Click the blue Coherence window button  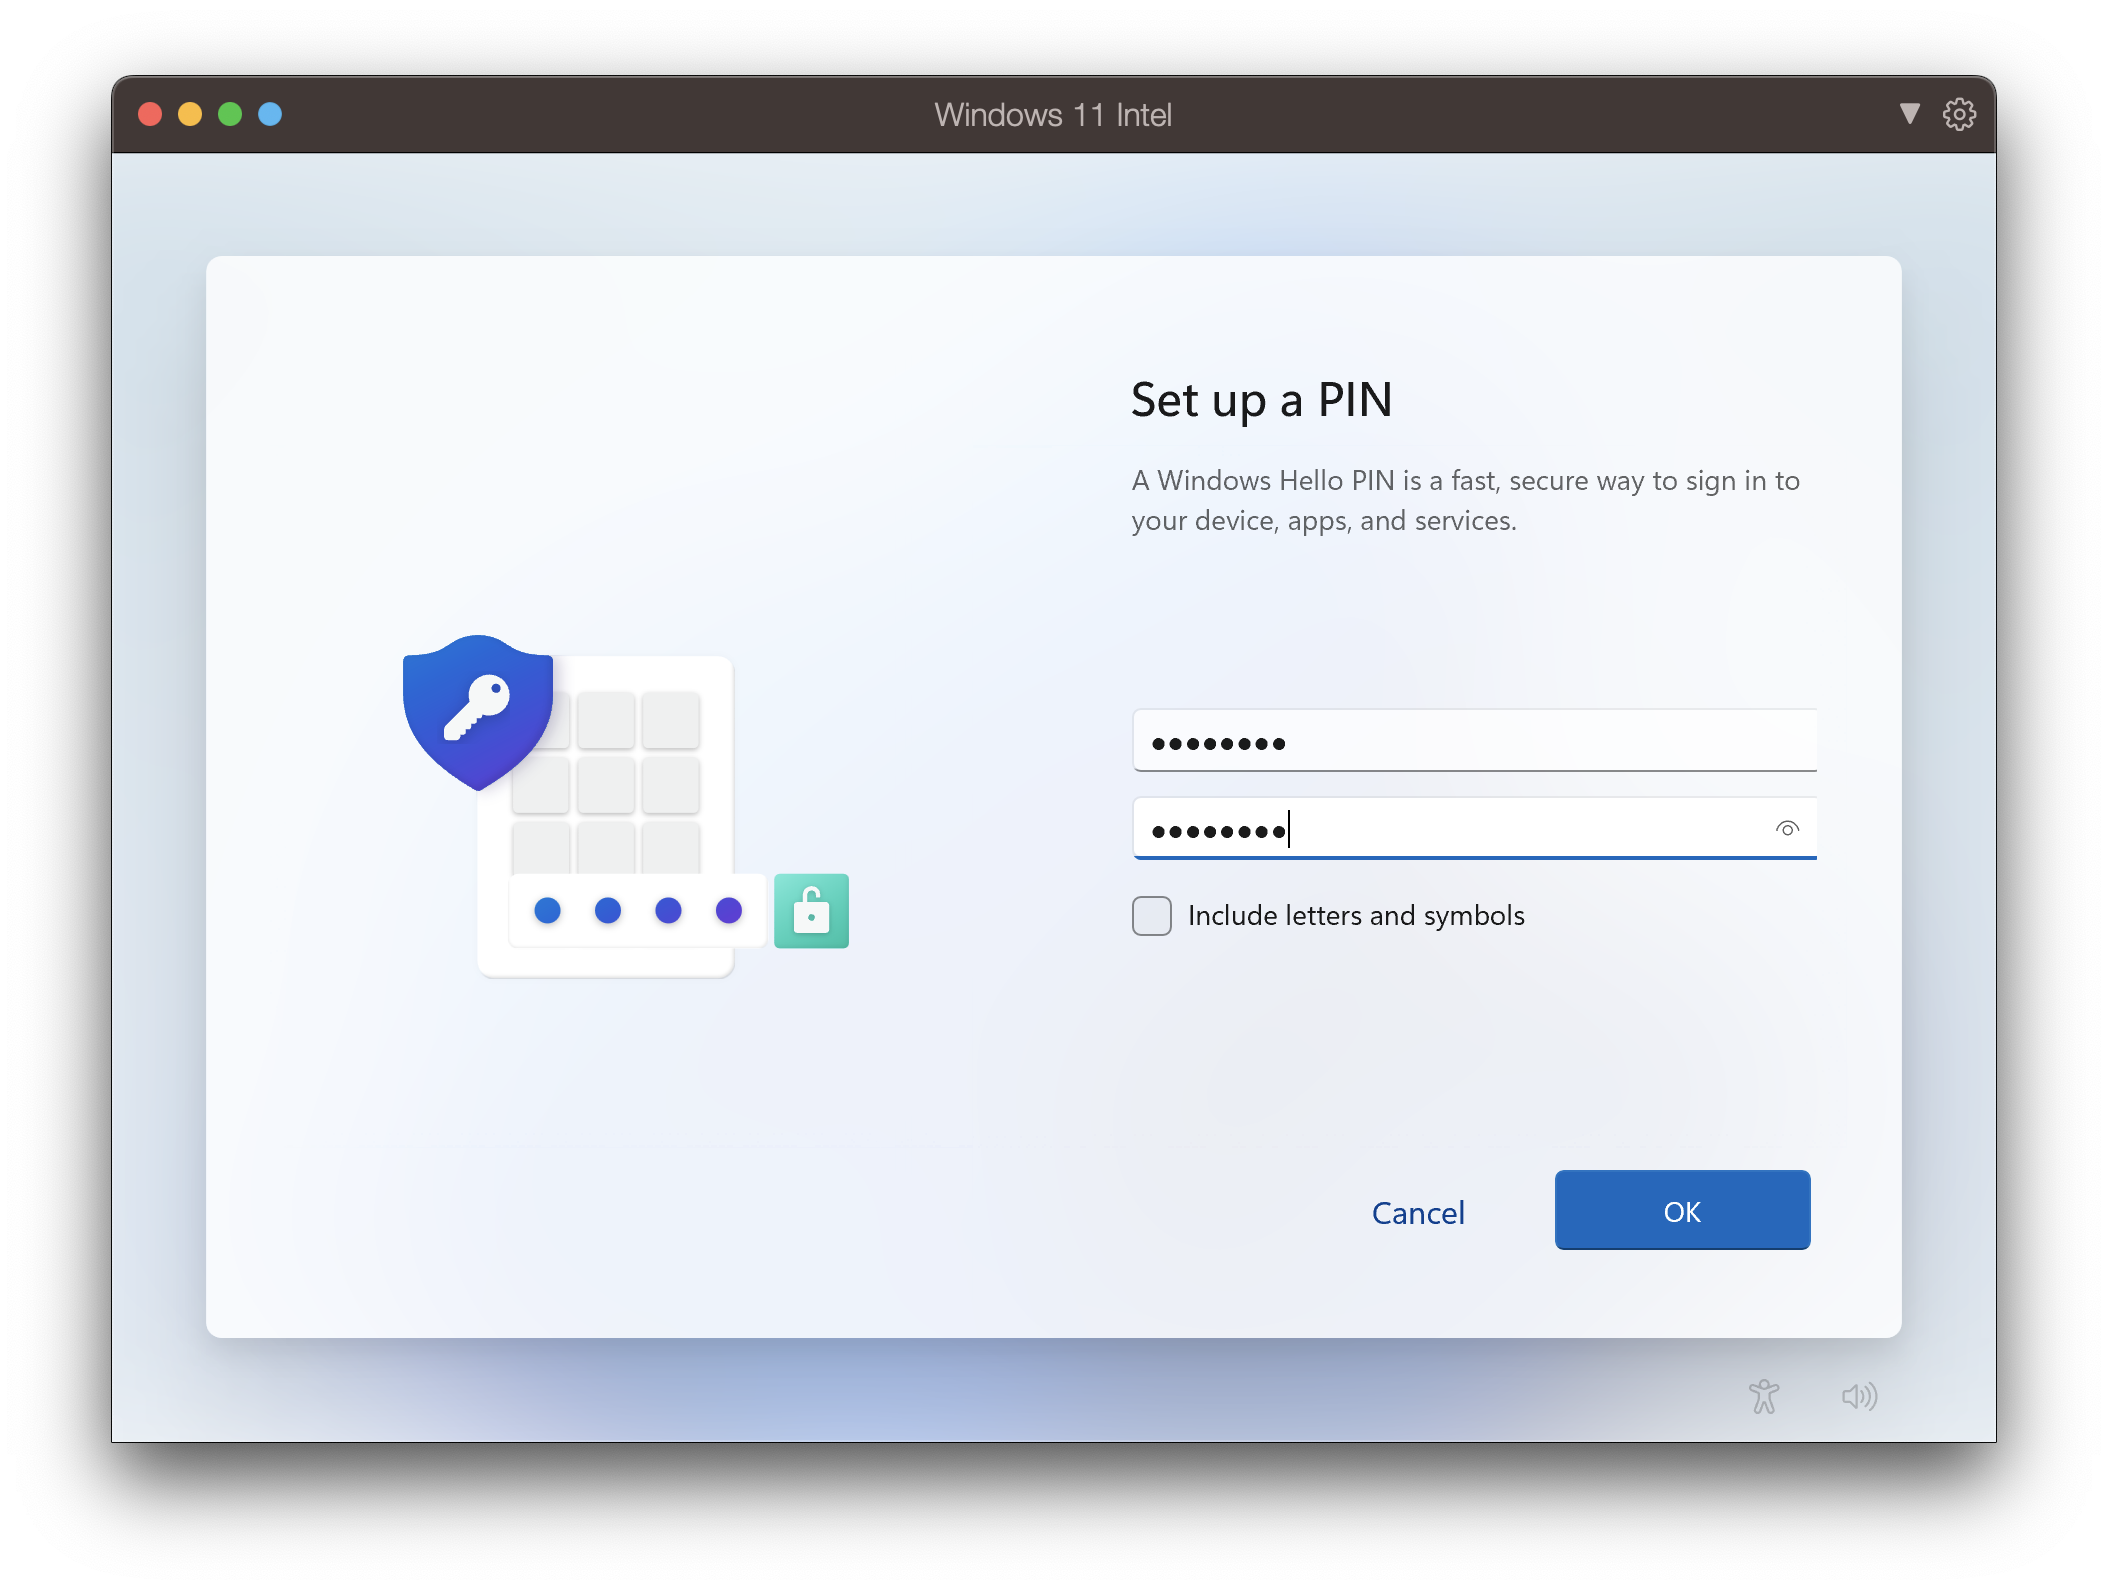click(x=270, y=114)
